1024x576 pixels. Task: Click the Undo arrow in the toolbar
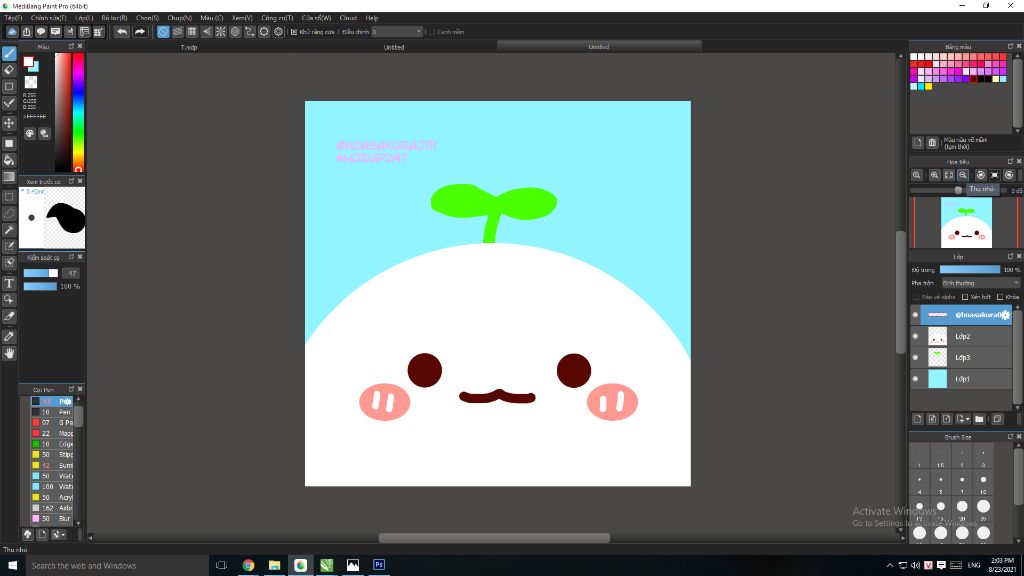tap(121, 31)
